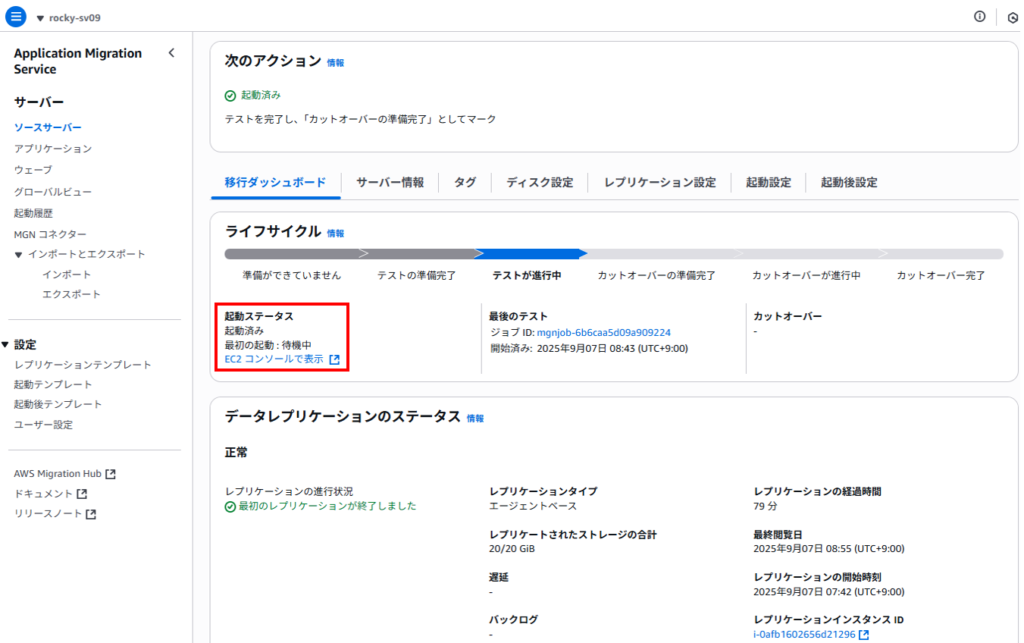Click 情報 link next to ライフサイクル
The height and width of the screenshot is (643, 1024).
(336, 234)
